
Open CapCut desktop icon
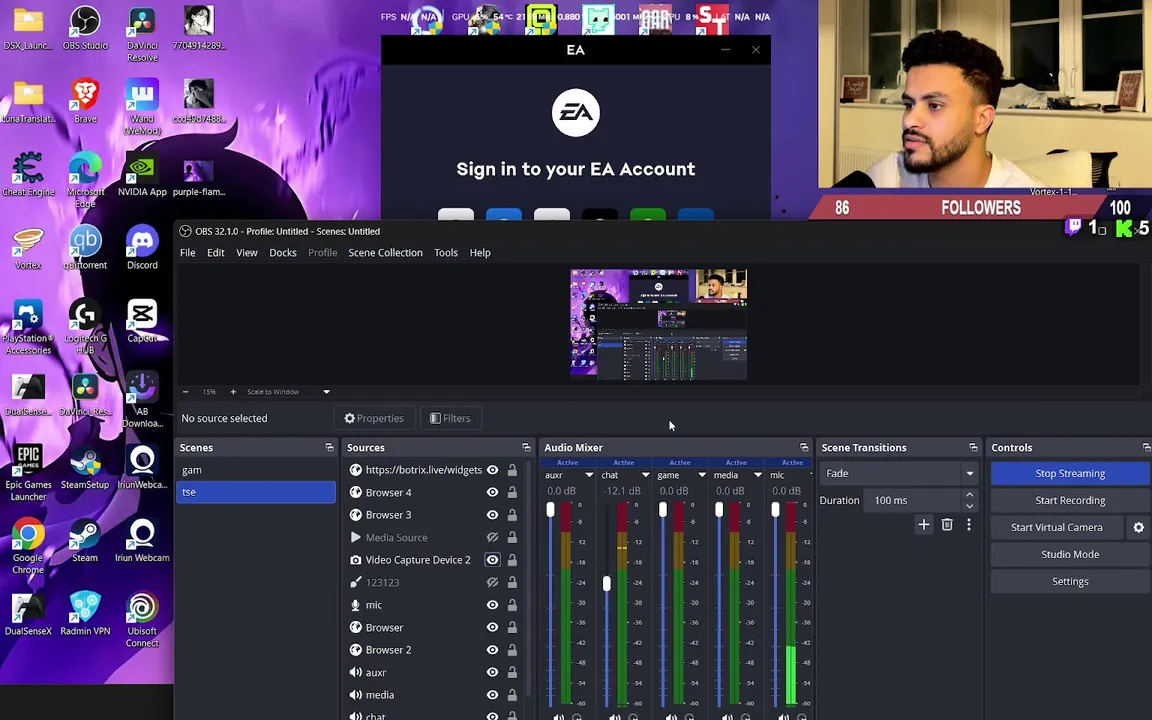click(143, 322)
